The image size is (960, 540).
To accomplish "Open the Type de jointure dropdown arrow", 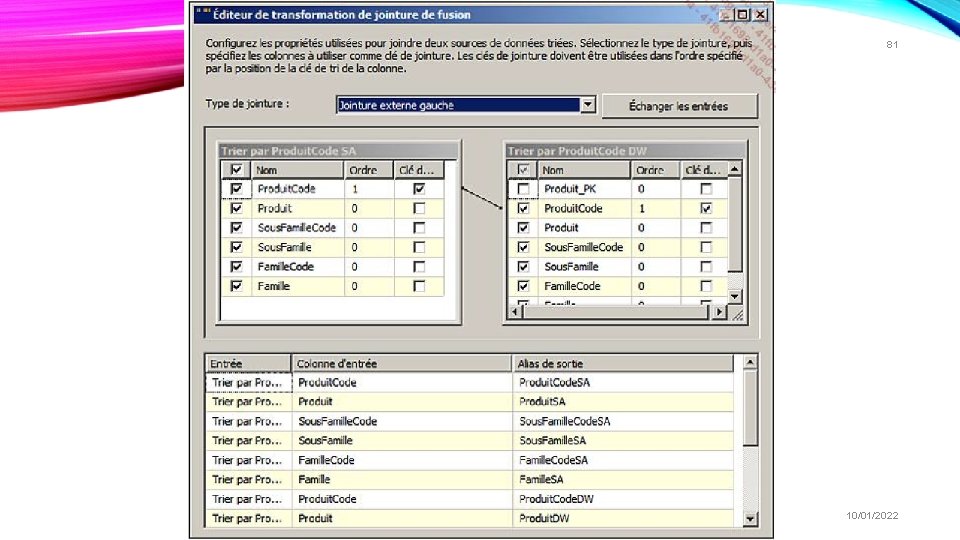I will click(588, 105).
